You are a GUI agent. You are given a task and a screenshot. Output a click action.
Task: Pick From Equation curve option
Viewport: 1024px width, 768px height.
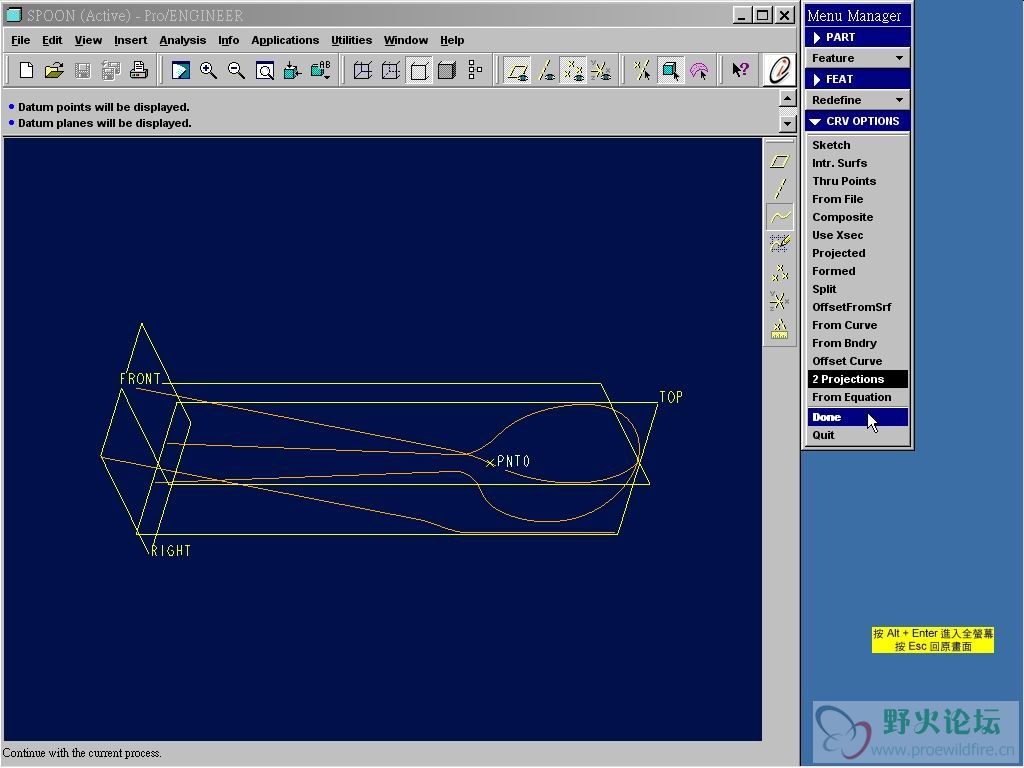857,397
